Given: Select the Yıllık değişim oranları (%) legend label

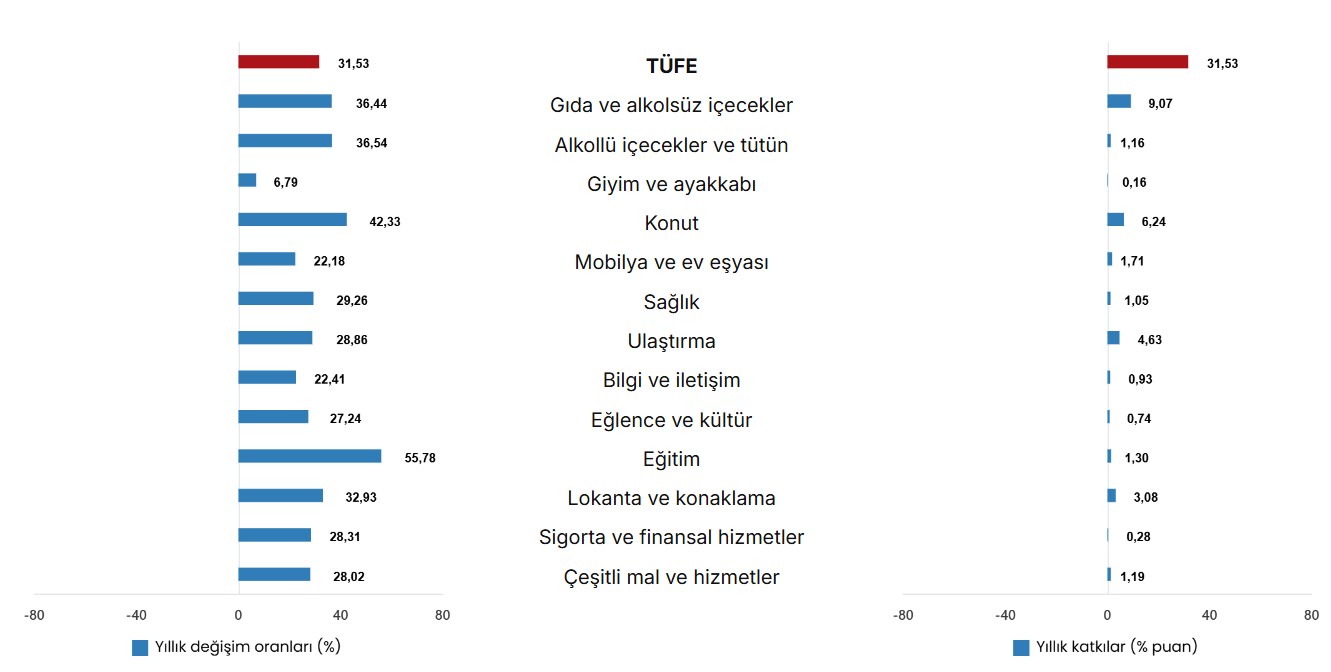Looking at the screenshot, I should [x=248, y=647].
